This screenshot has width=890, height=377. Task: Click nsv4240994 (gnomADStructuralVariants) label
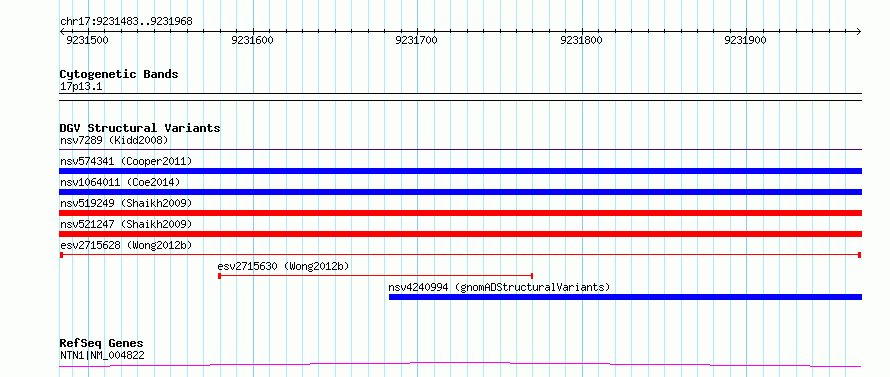(499, 287)
